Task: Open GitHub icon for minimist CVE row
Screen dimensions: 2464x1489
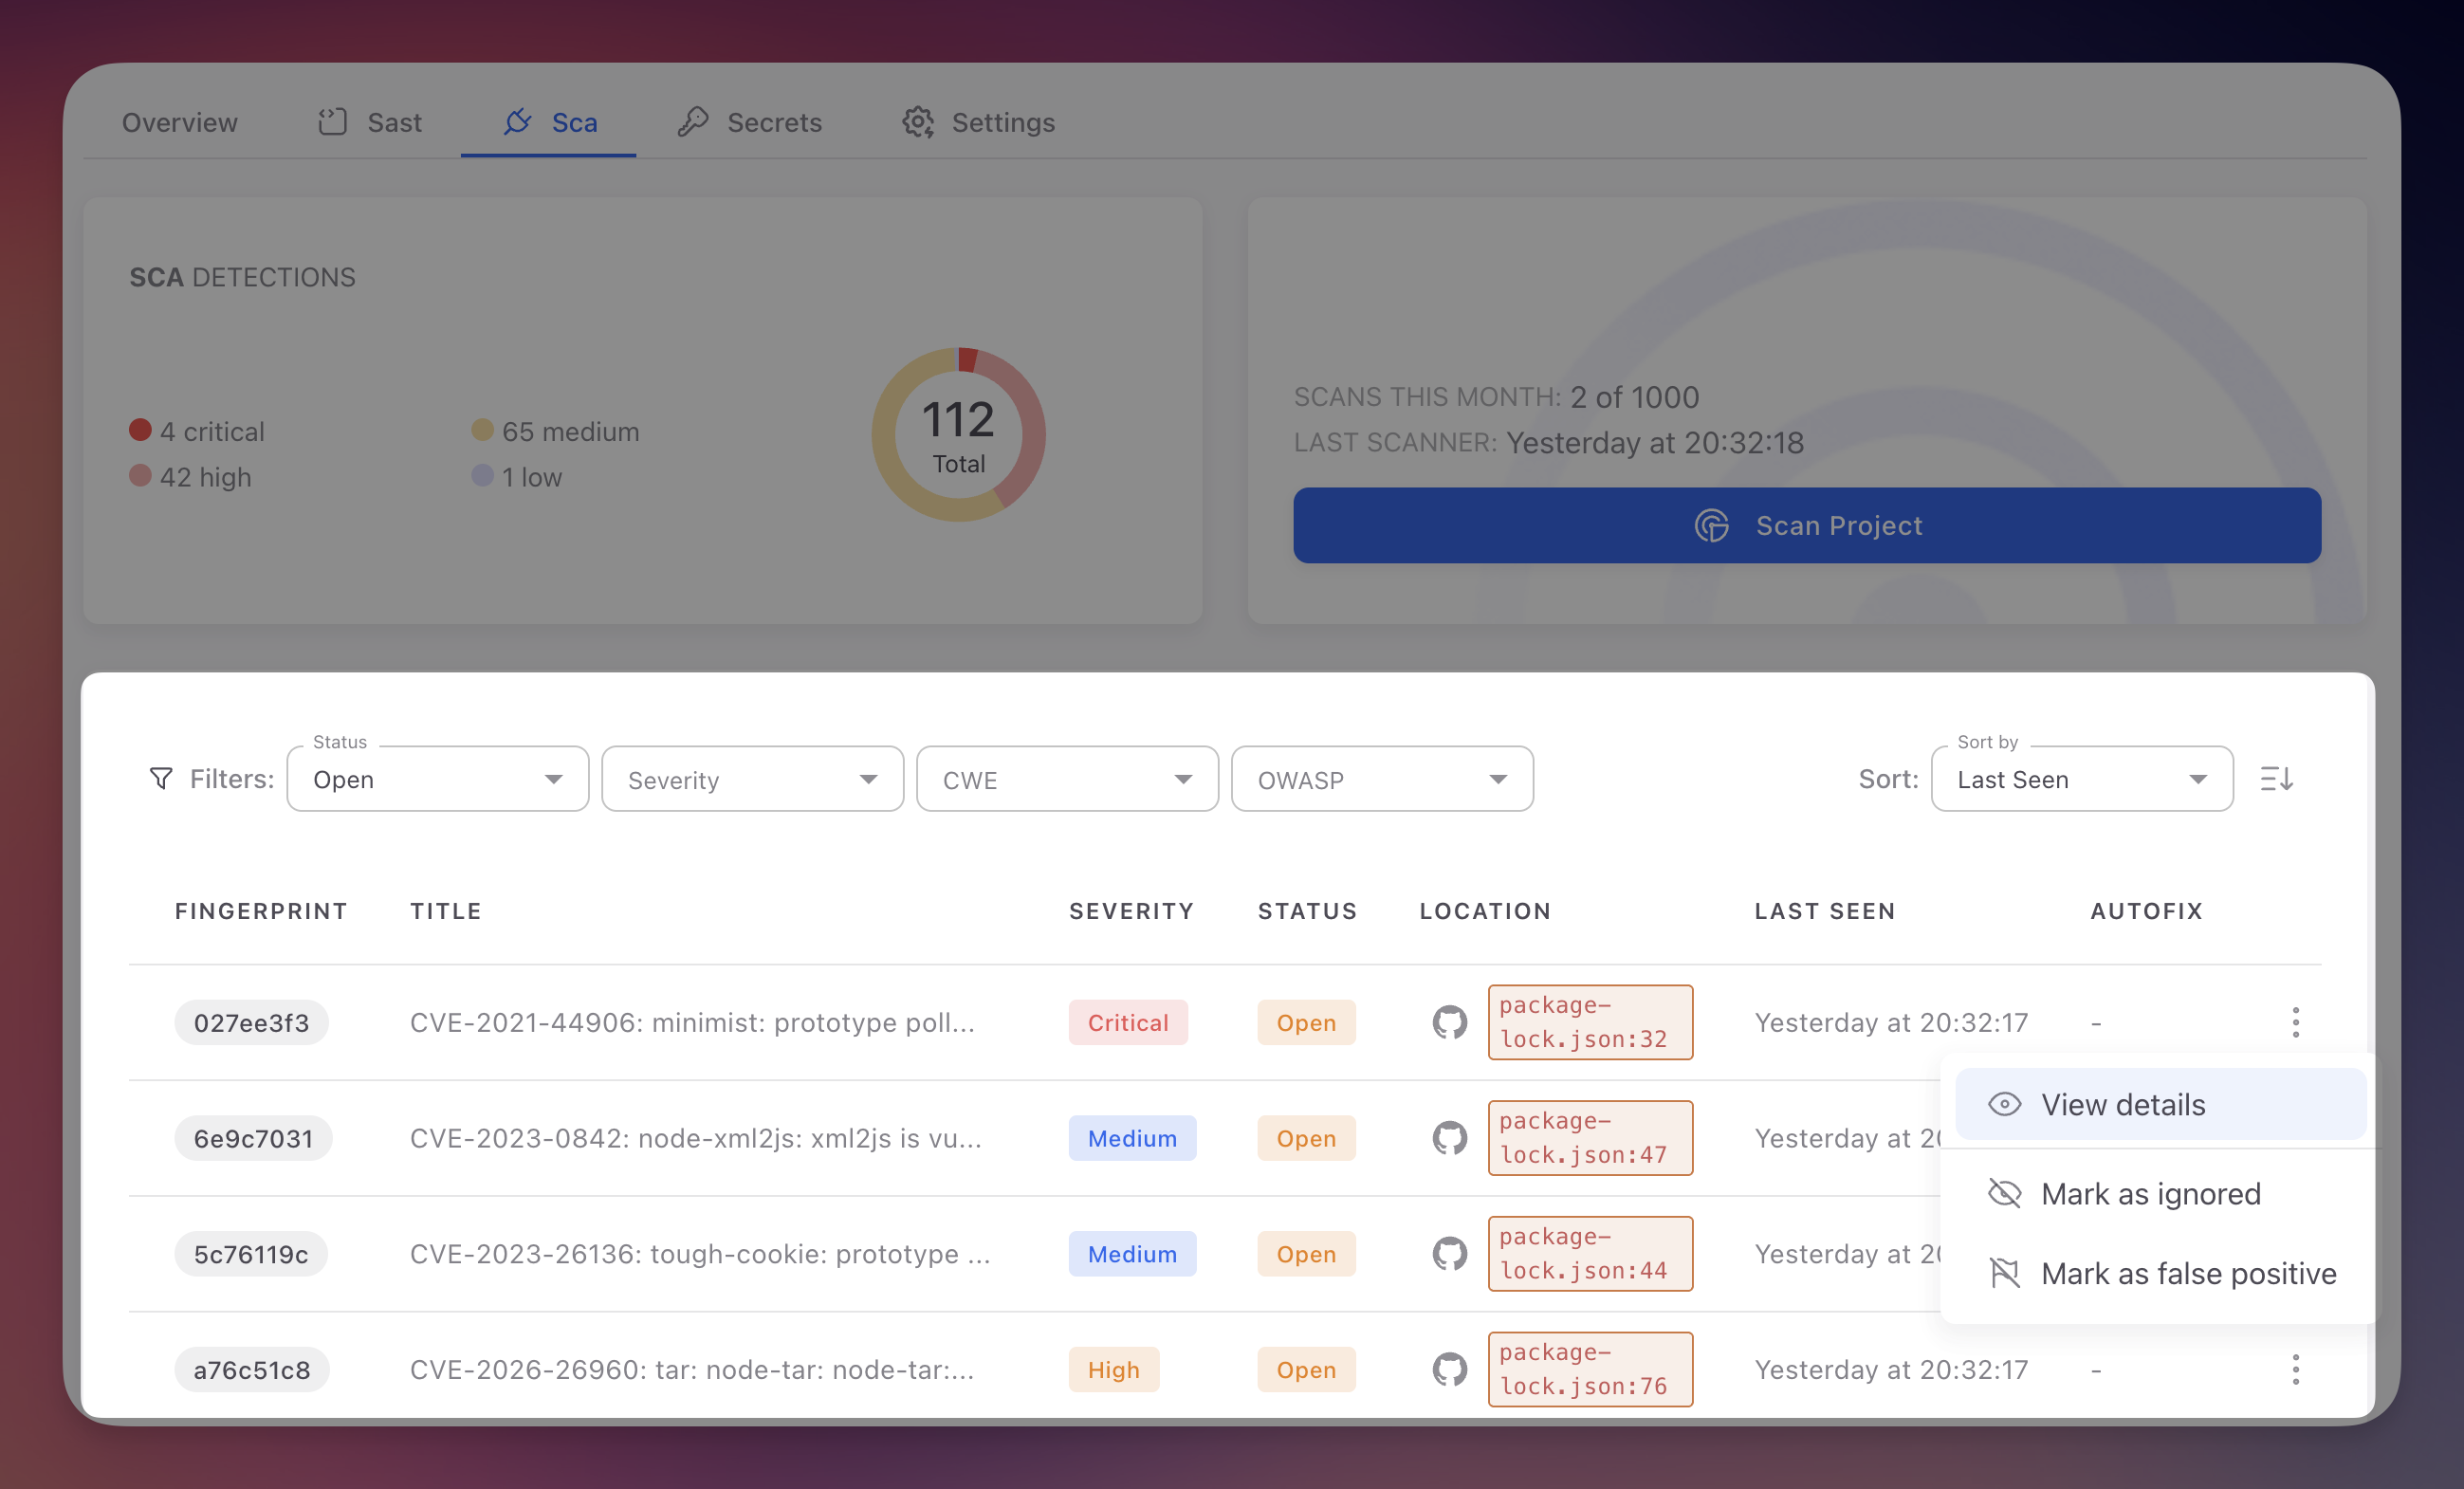Action: tap(1449, 1022)
